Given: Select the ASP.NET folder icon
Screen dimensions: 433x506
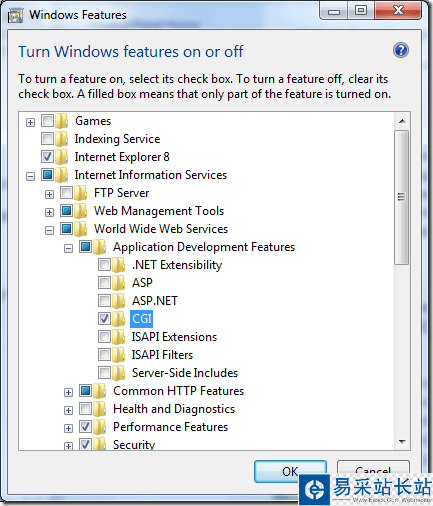Looking at the screenshot, I should click(x=119, y=301).
